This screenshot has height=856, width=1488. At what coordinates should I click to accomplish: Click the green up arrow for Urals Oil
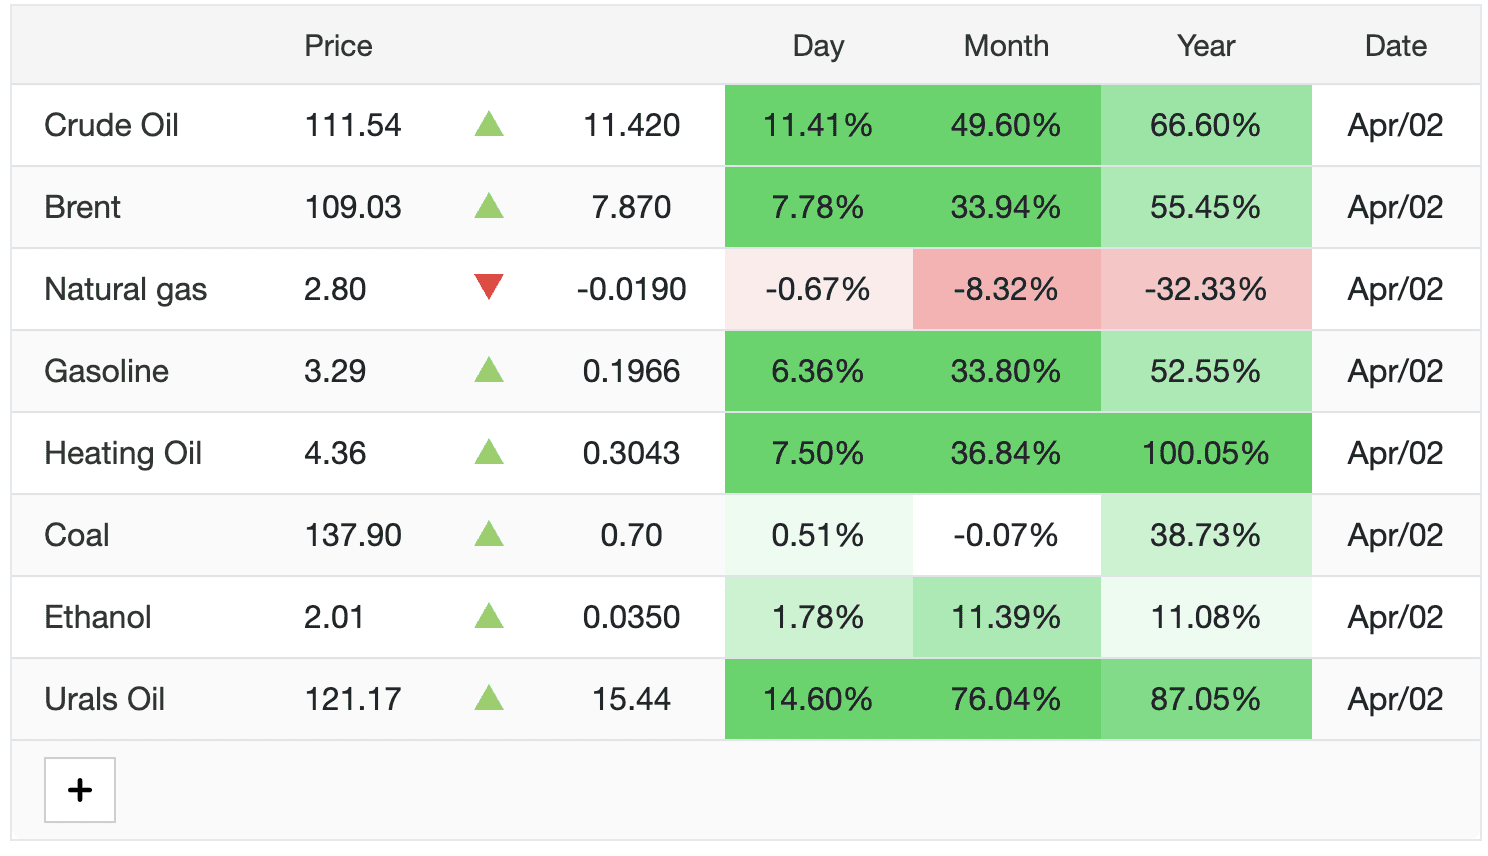pyautogui.click(x=488, y=698)
